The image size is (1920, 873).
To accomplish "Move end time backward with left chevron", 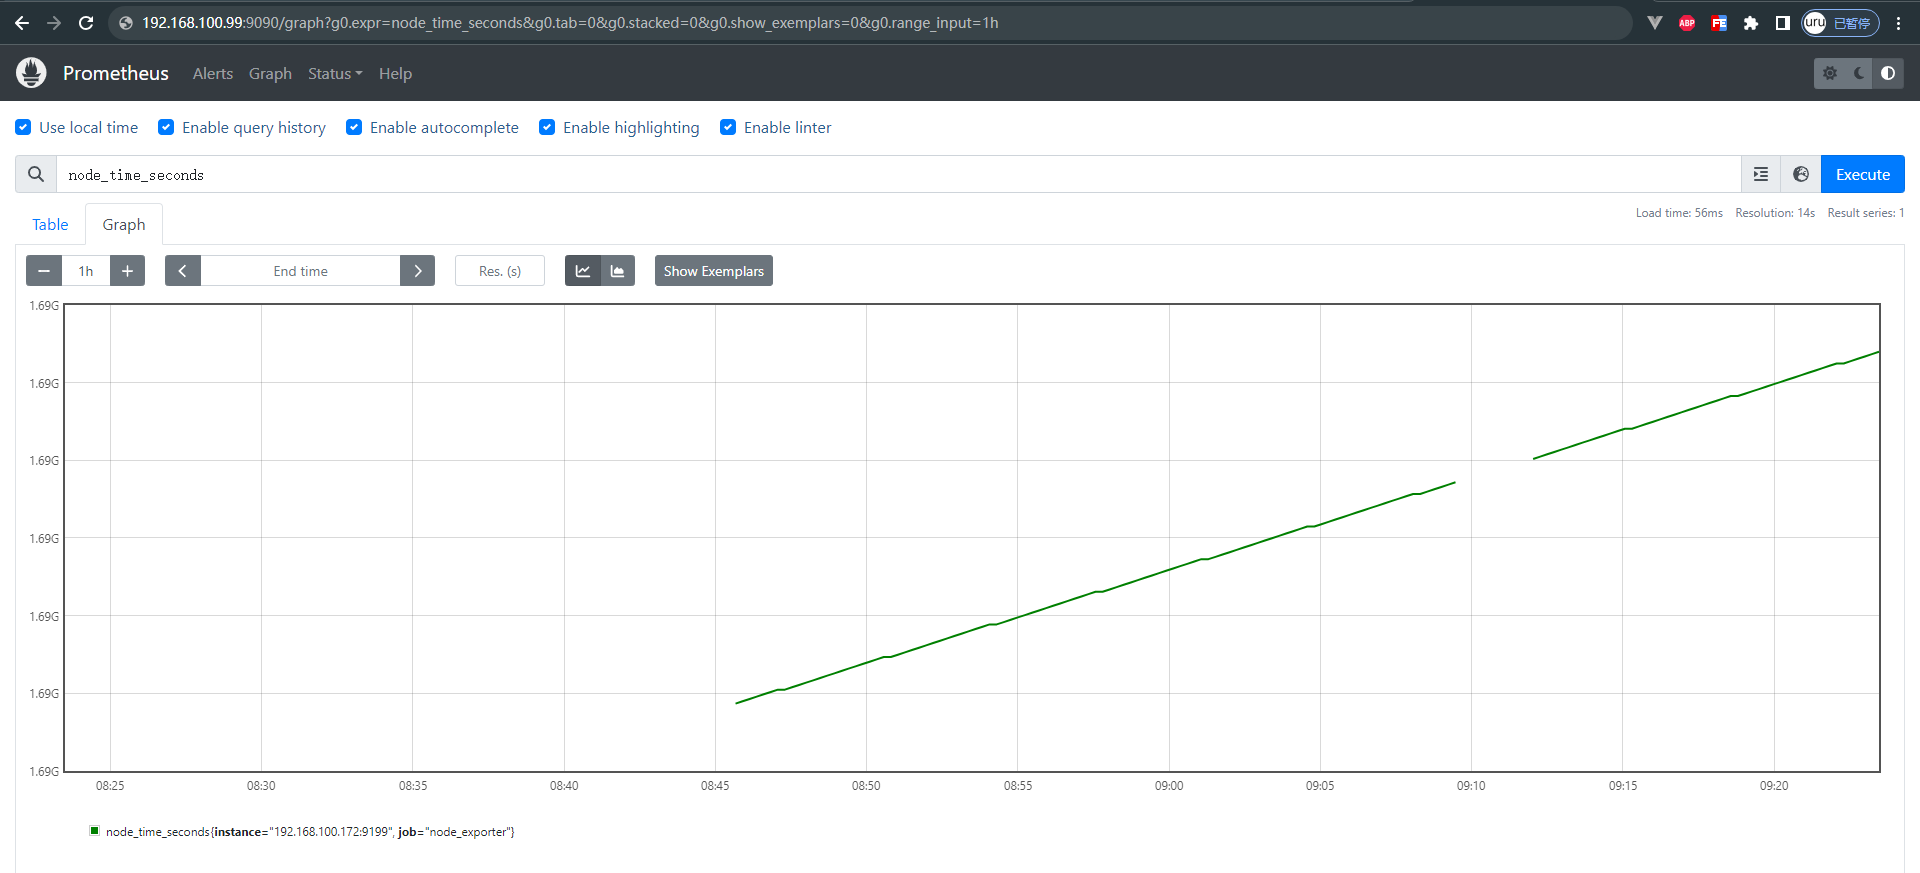I will coord(183,271).
